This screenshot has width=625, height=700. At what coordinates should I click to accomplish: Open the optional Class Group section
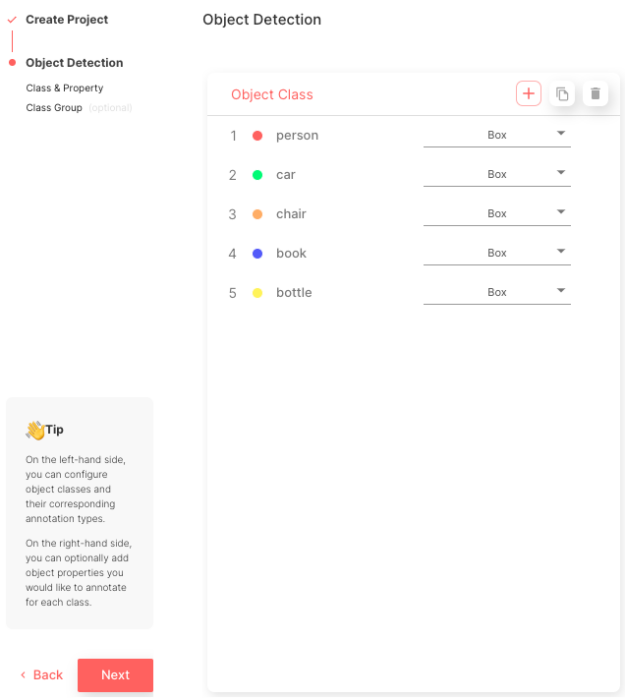55,108
